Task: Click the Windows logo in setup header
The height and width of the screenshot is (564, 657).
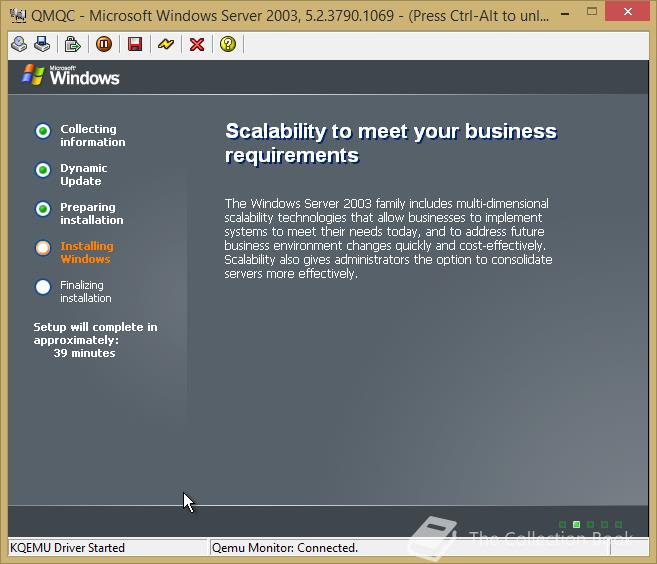Action: pyautogui.click(x=71, y=75)
